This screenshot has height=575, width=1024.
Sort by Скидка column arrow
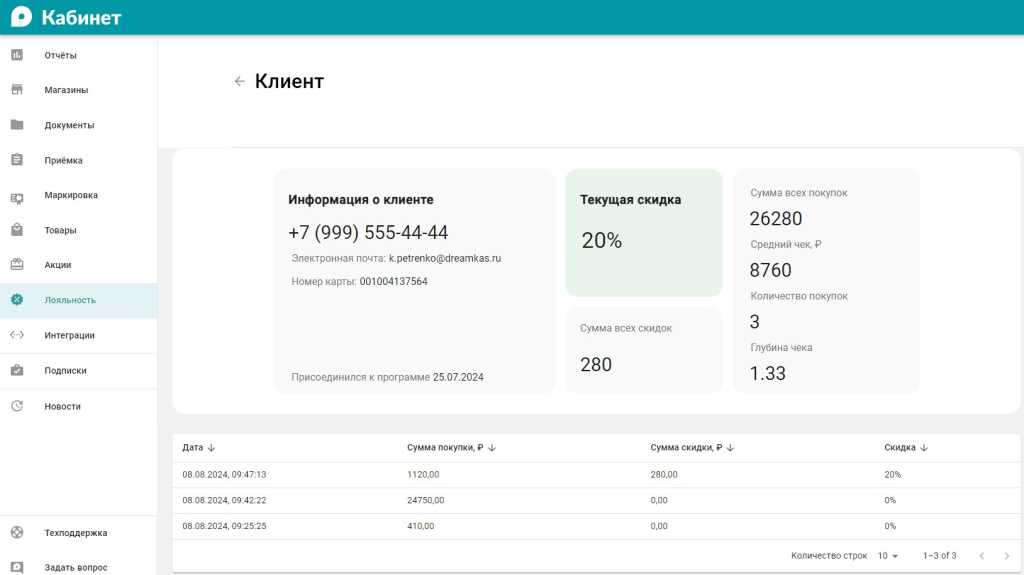[x=923, y=448]
